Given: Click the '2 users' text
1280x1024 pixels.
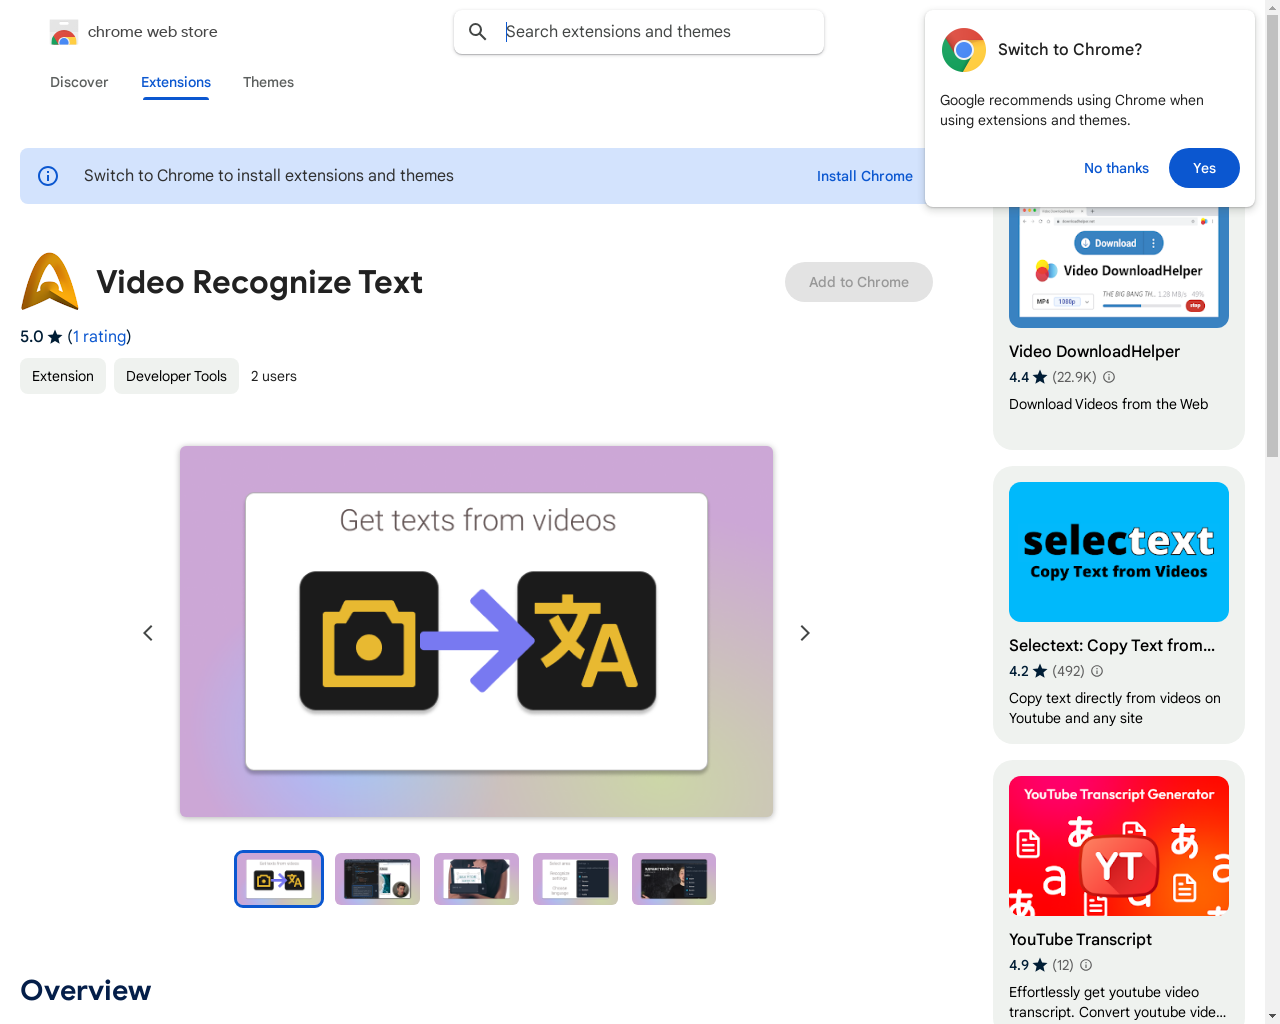Looking at the screenshot, I should (274, 376).
